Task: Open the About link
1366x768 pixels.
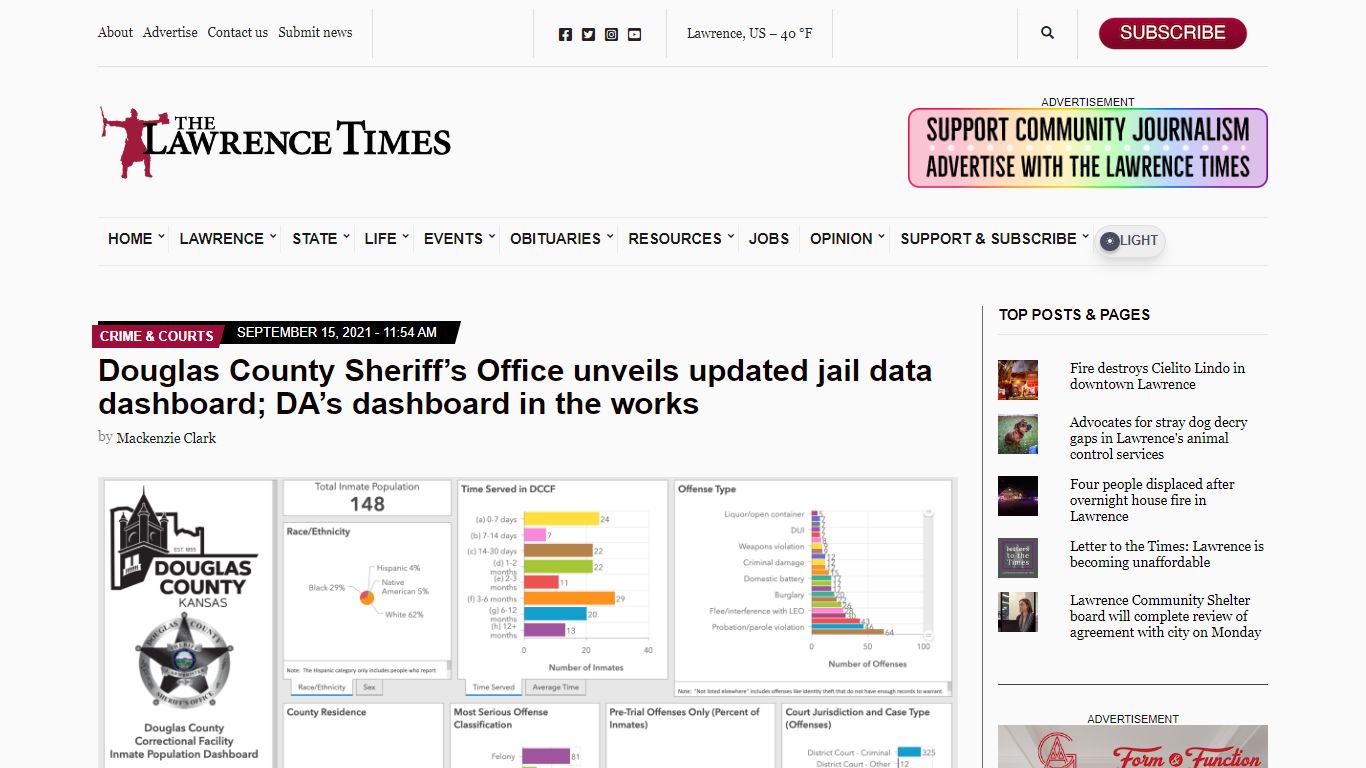Action: coord(115,33)
